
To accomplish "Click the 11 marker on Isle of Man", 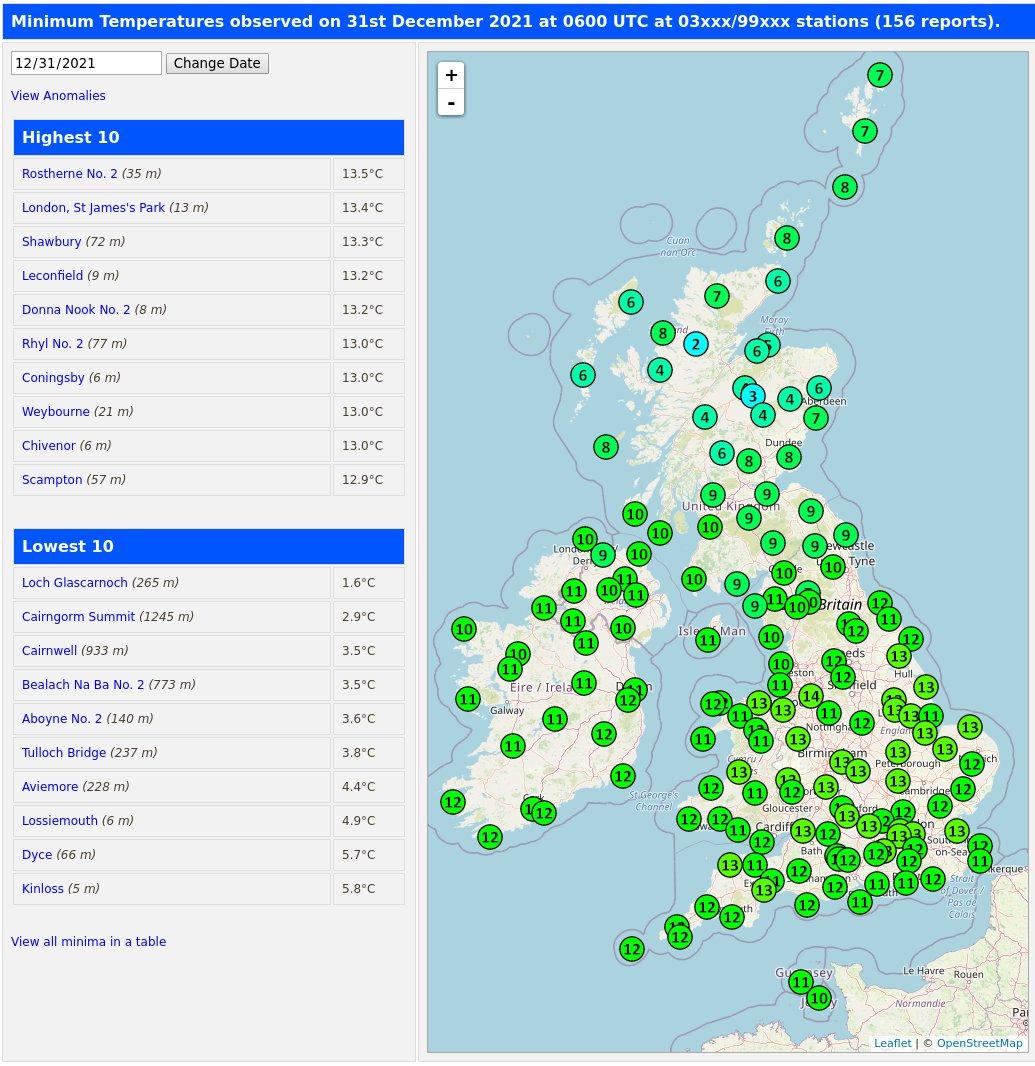I will (708, 640).
